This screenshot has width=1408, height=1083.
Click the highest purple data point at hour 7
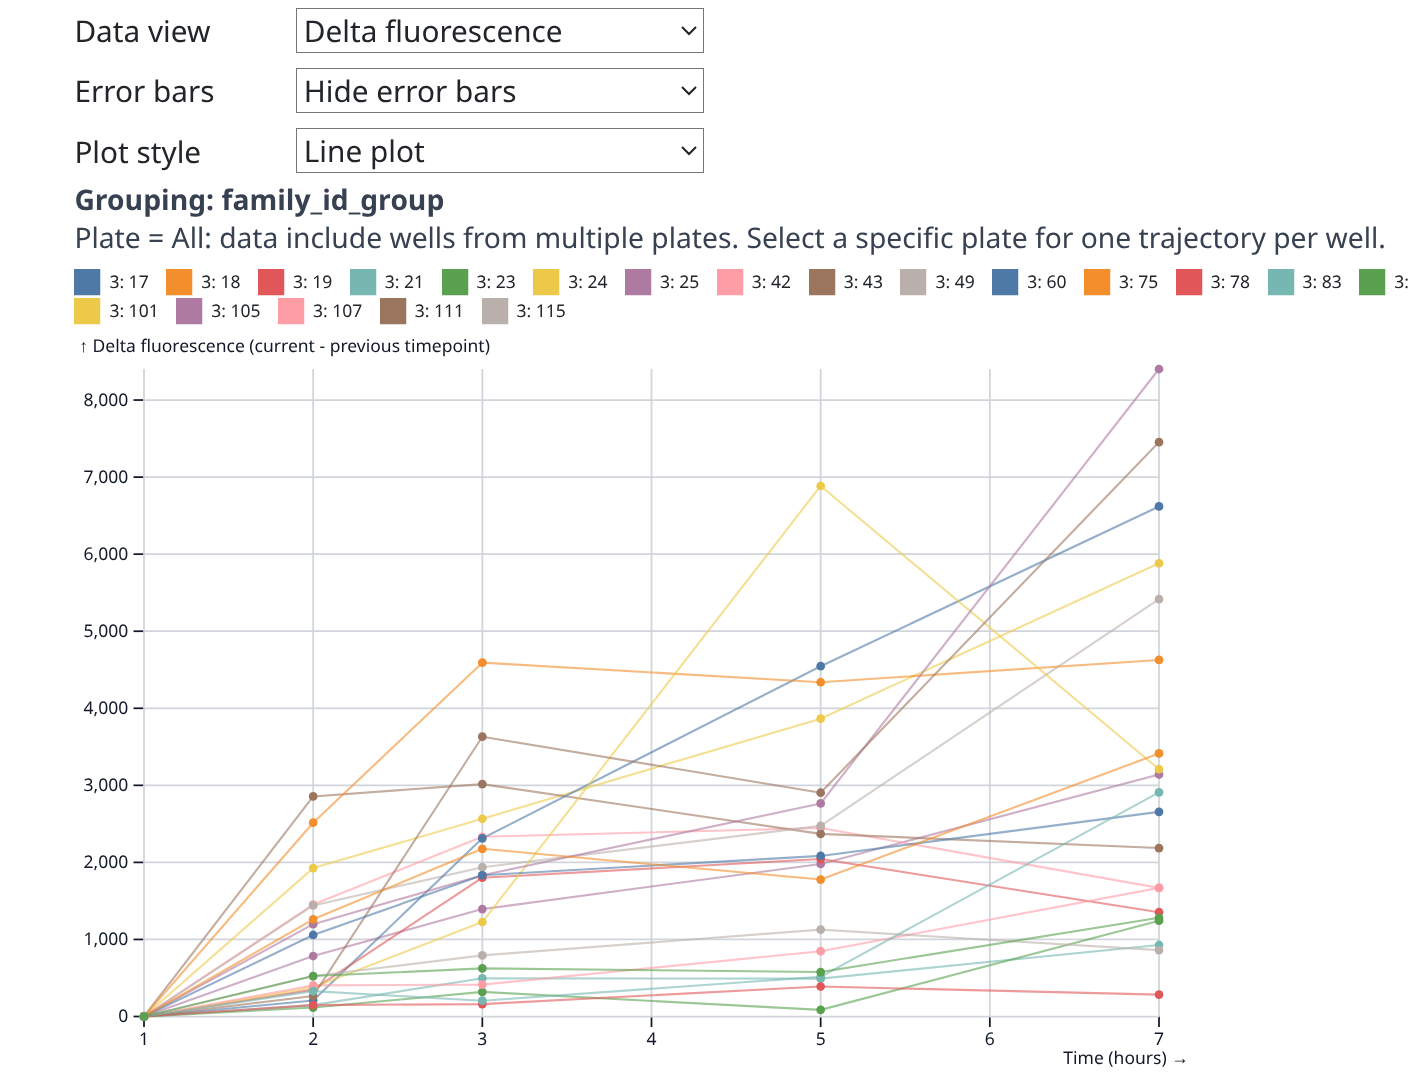point(1159,369)
